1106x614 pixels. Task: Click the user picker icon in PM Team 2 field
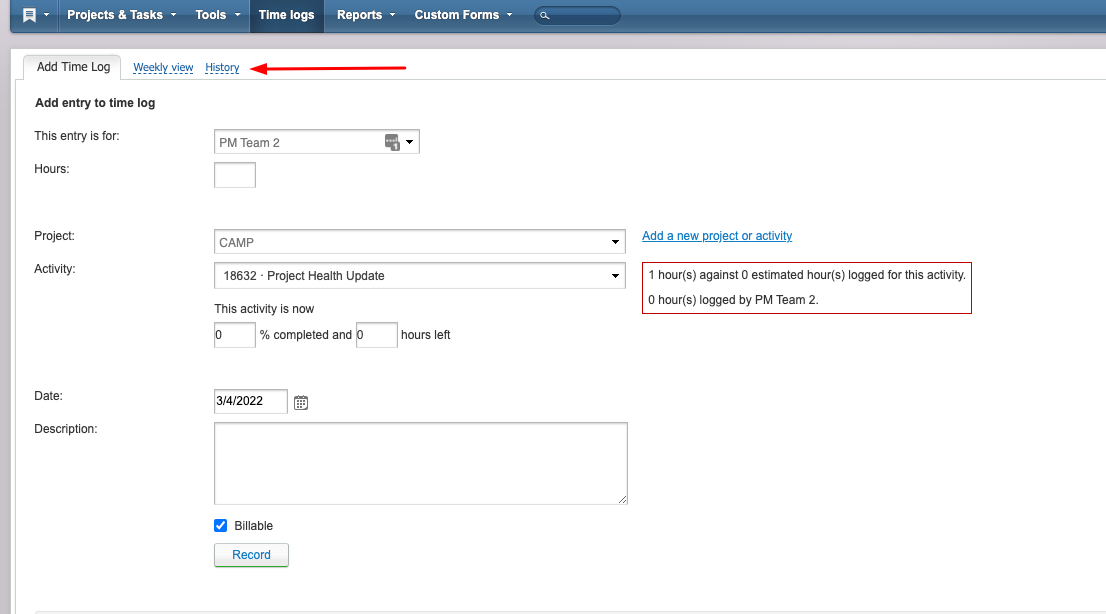point(392,142)
